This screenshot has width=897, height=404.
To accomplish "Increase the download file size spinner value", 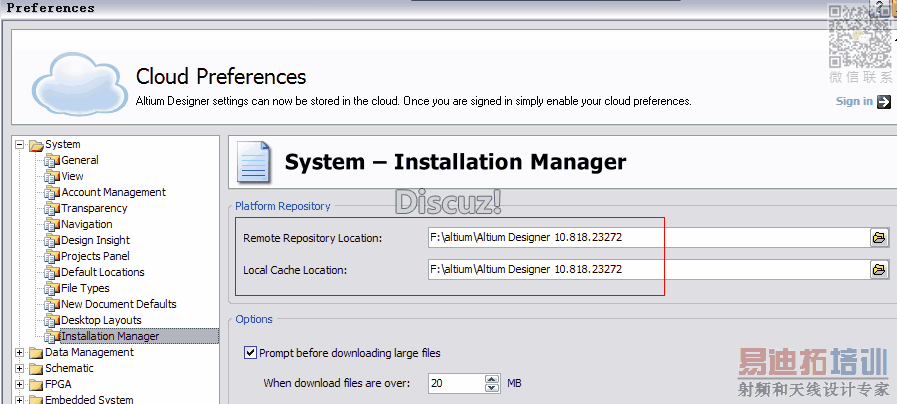I will point(491,379).
